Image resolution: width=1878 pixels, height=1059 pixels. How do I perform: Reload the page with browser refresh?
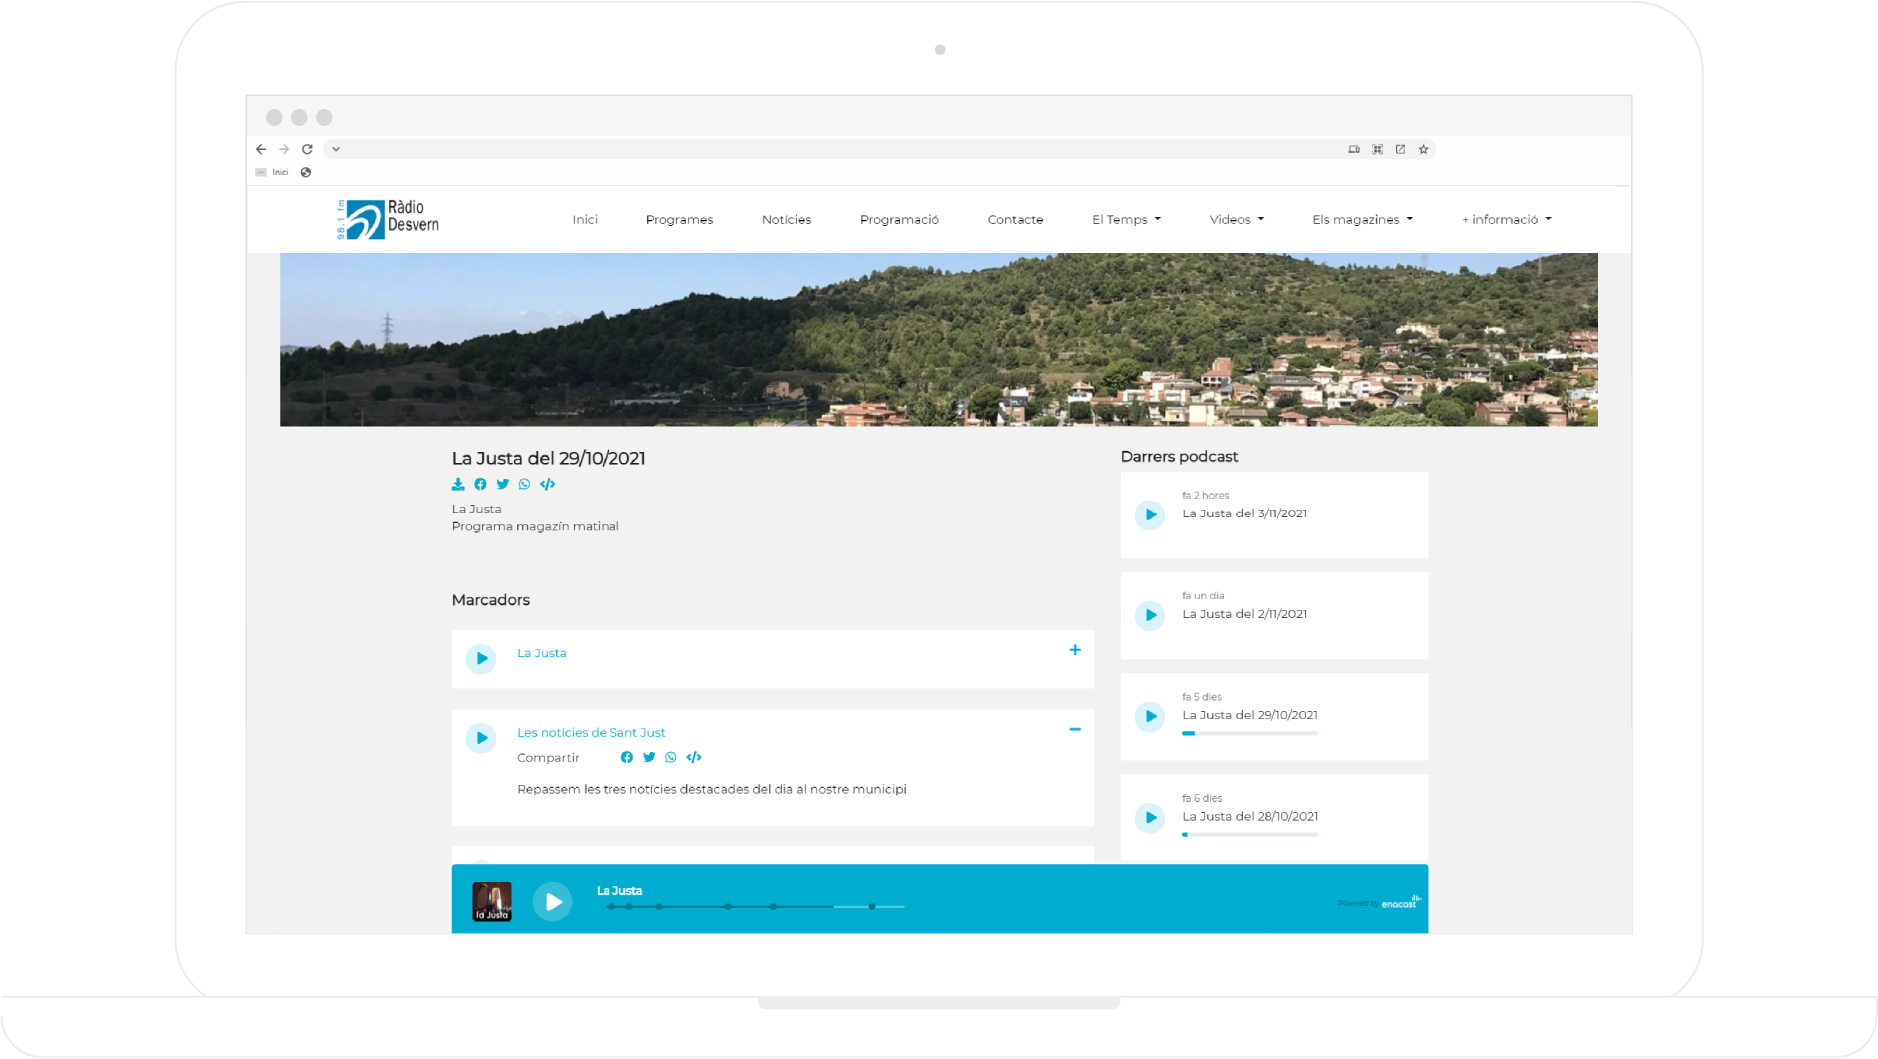[x=307, y=149]
